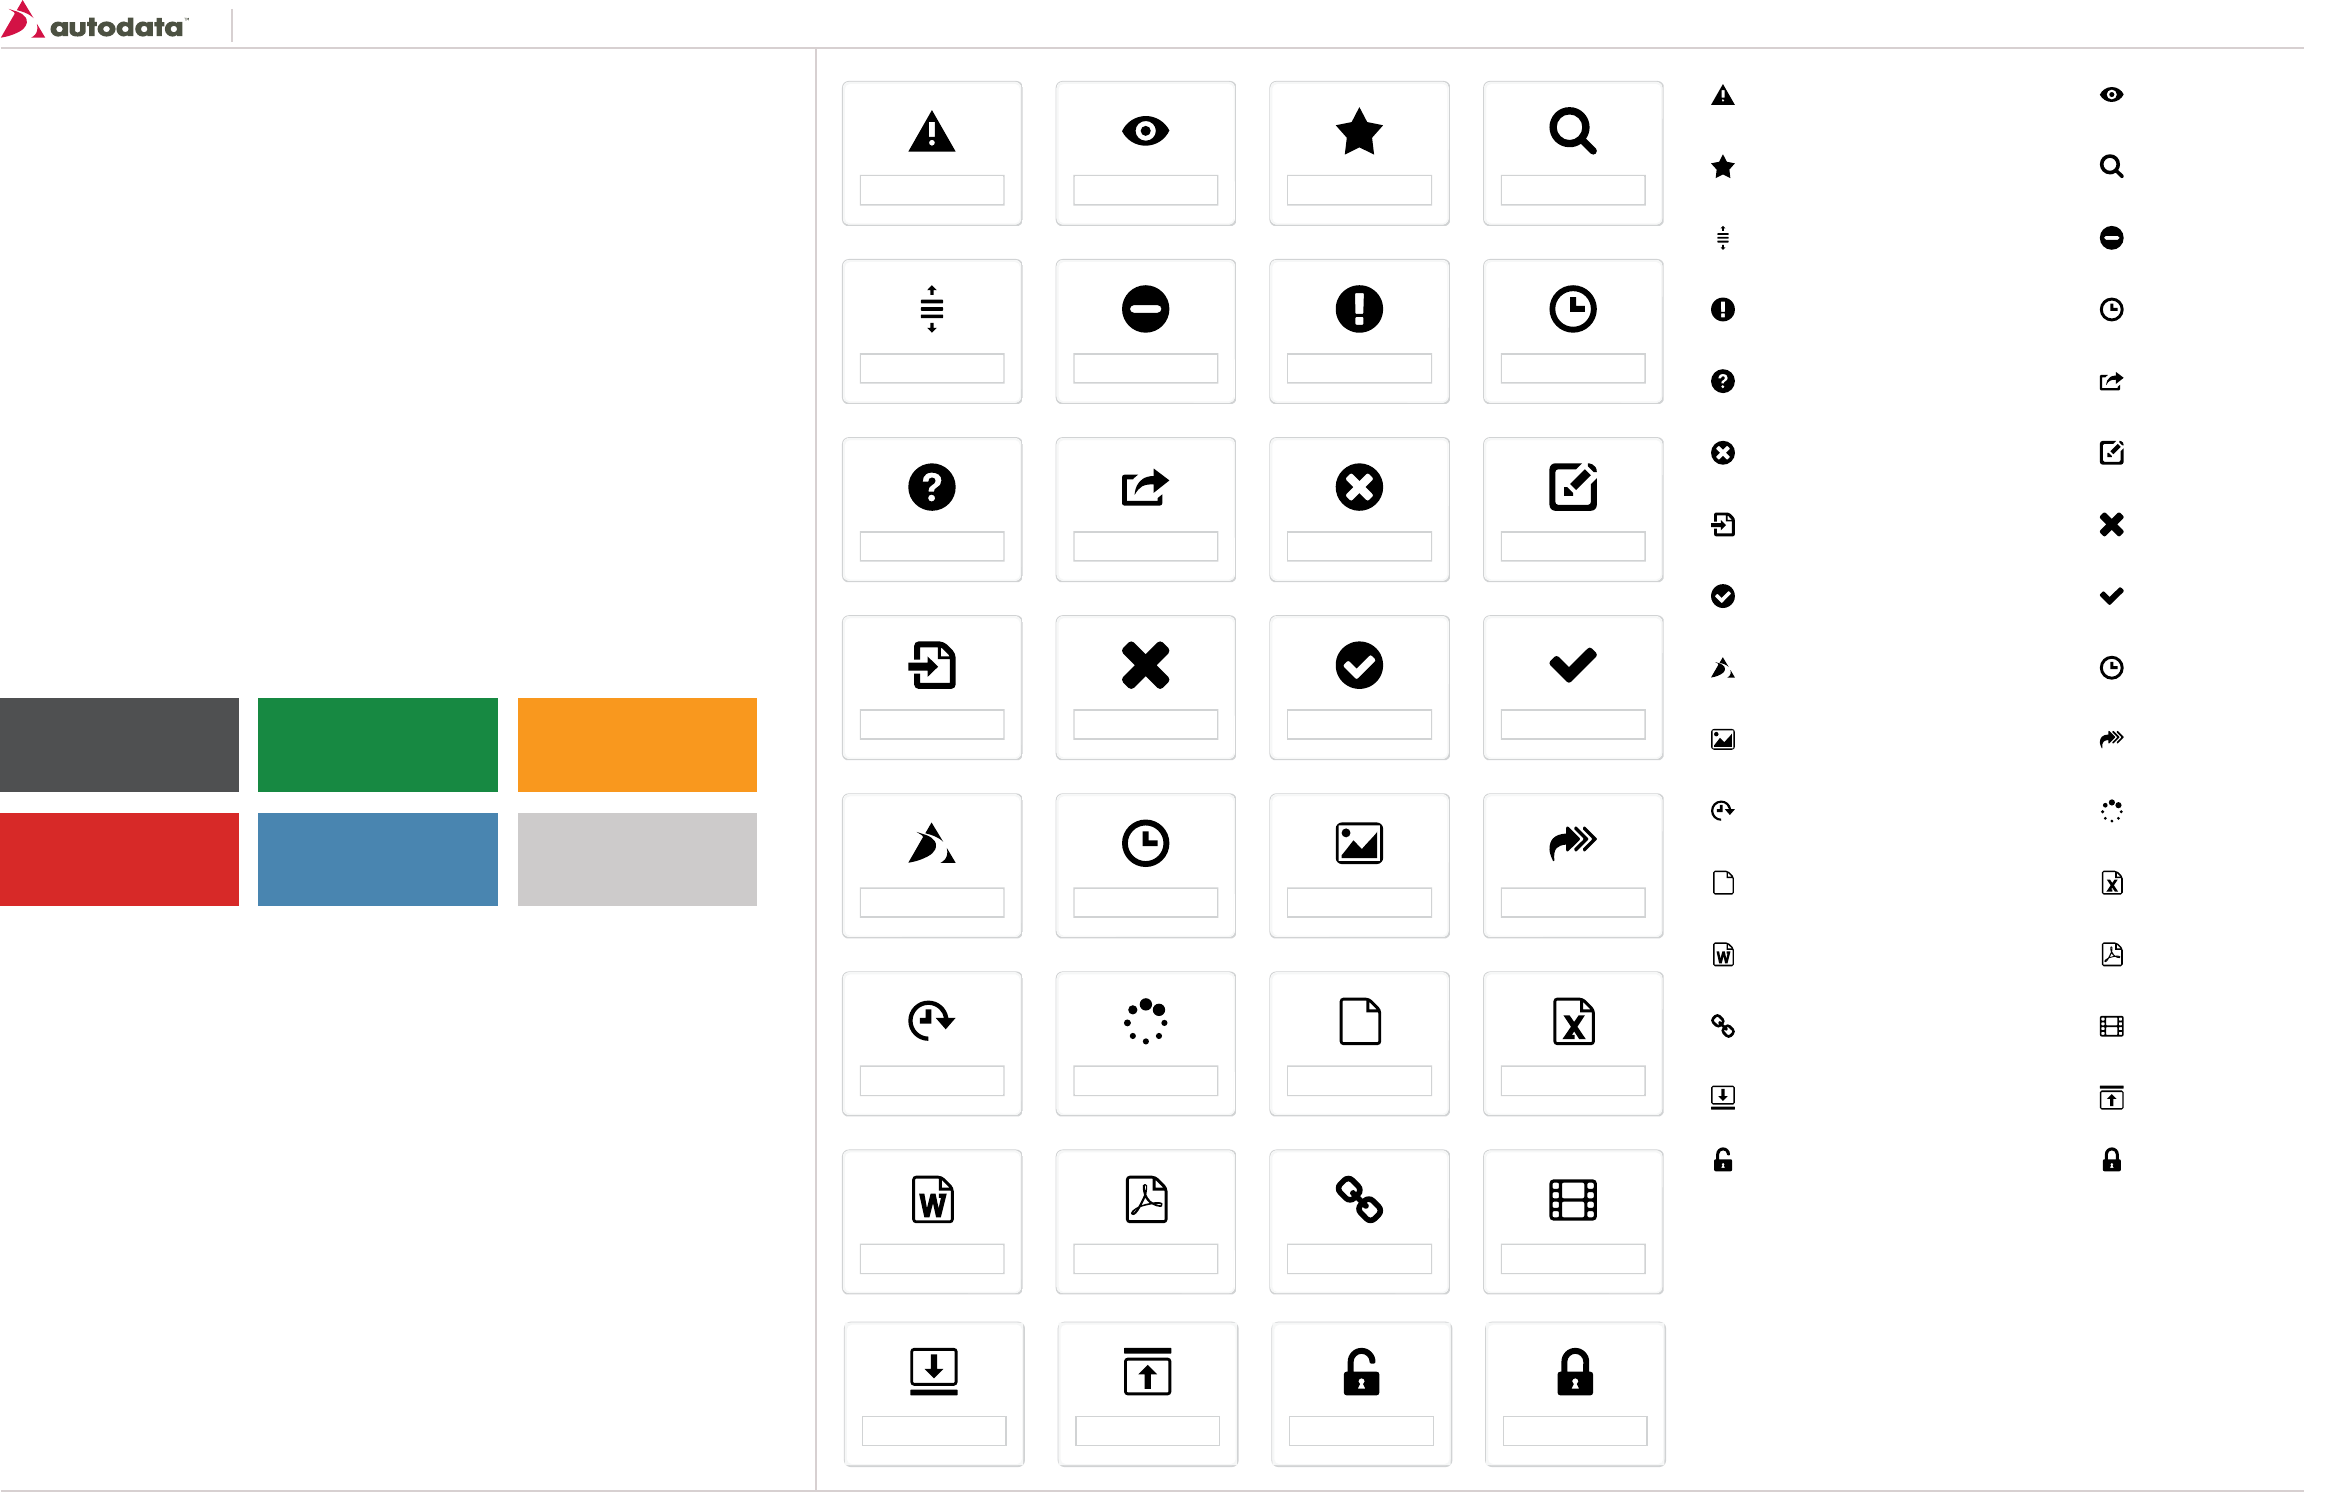Select the large PDF file icon
Viewport: 2349px width, 1492px height.
coord(1146,1199)
